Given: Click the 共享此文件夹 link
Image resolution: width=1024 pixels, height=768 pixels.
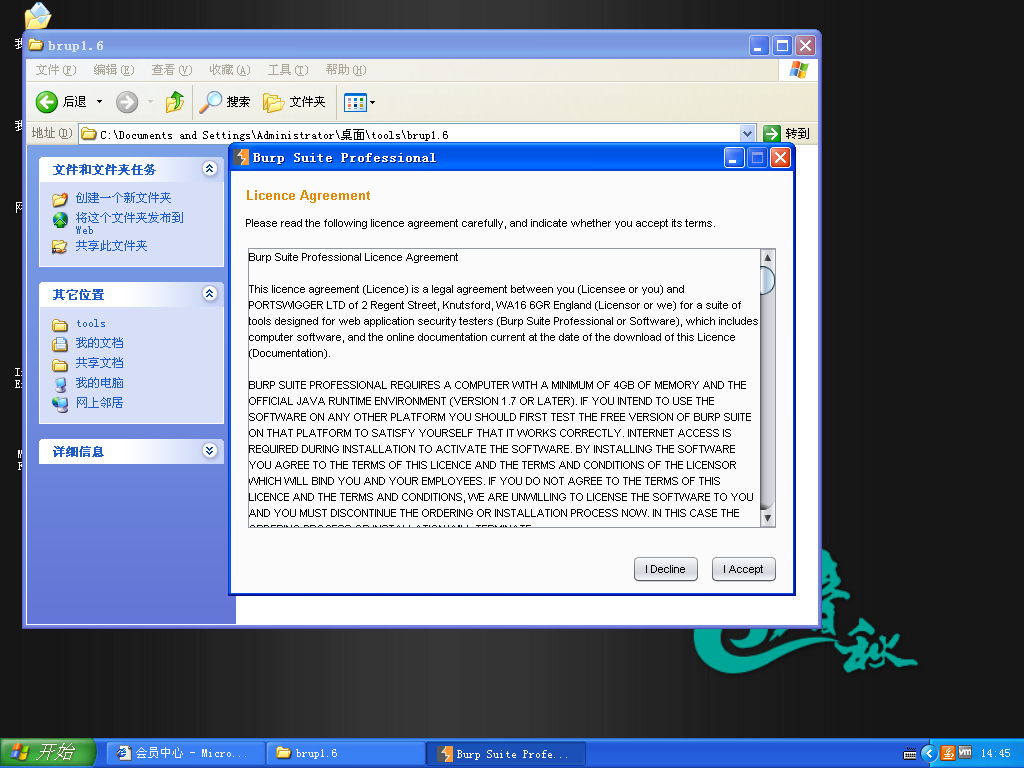Looking at the screenshot, I should point(112,246).
